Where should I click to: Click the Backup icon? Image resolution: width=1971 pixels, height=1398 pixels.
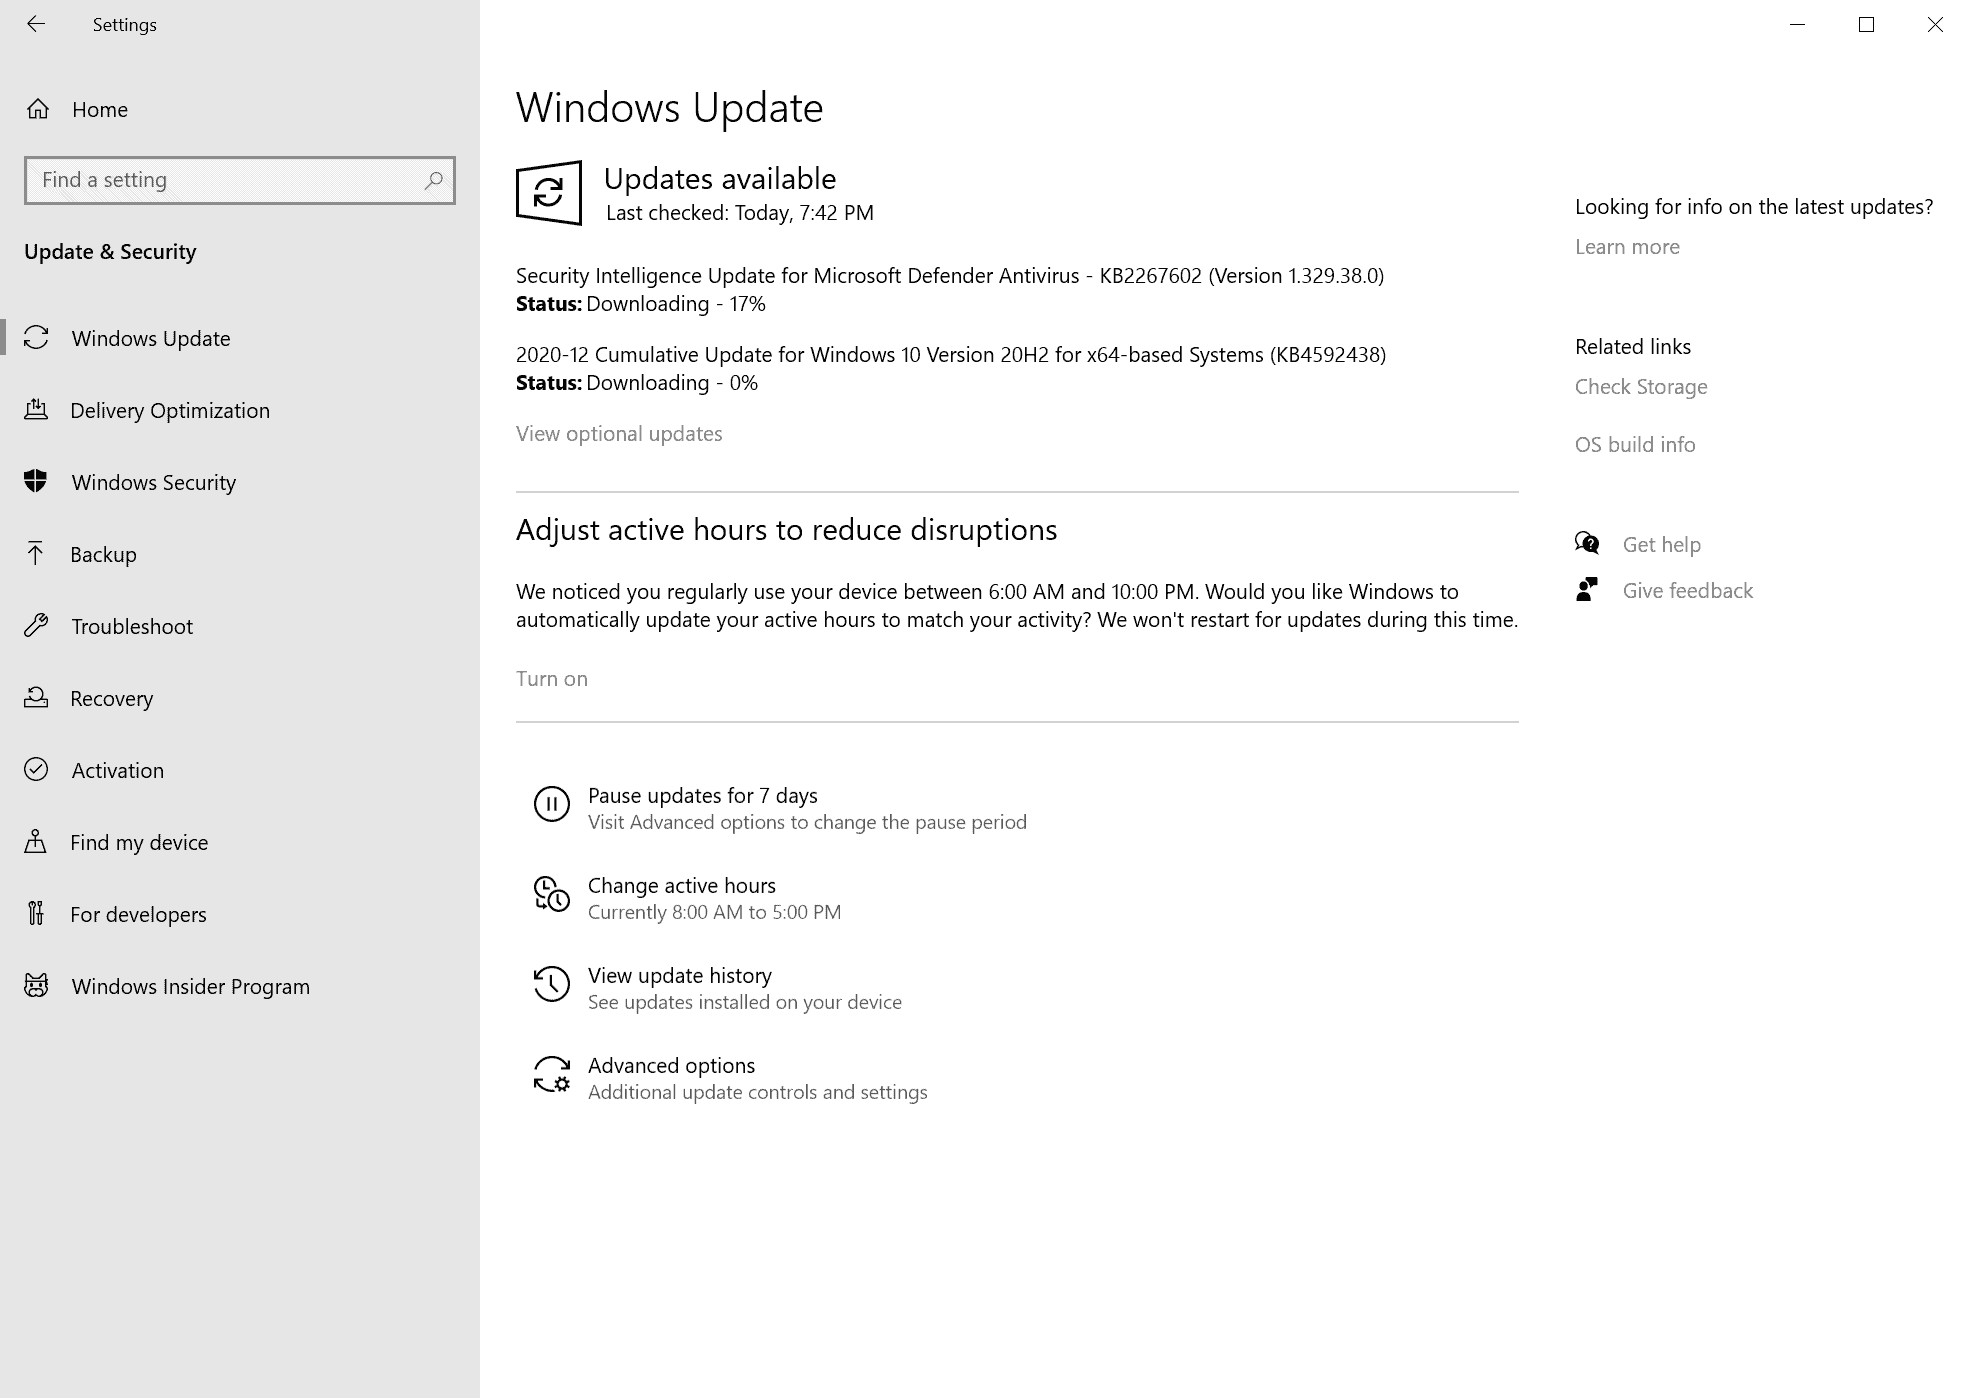[x=38, y=552]
